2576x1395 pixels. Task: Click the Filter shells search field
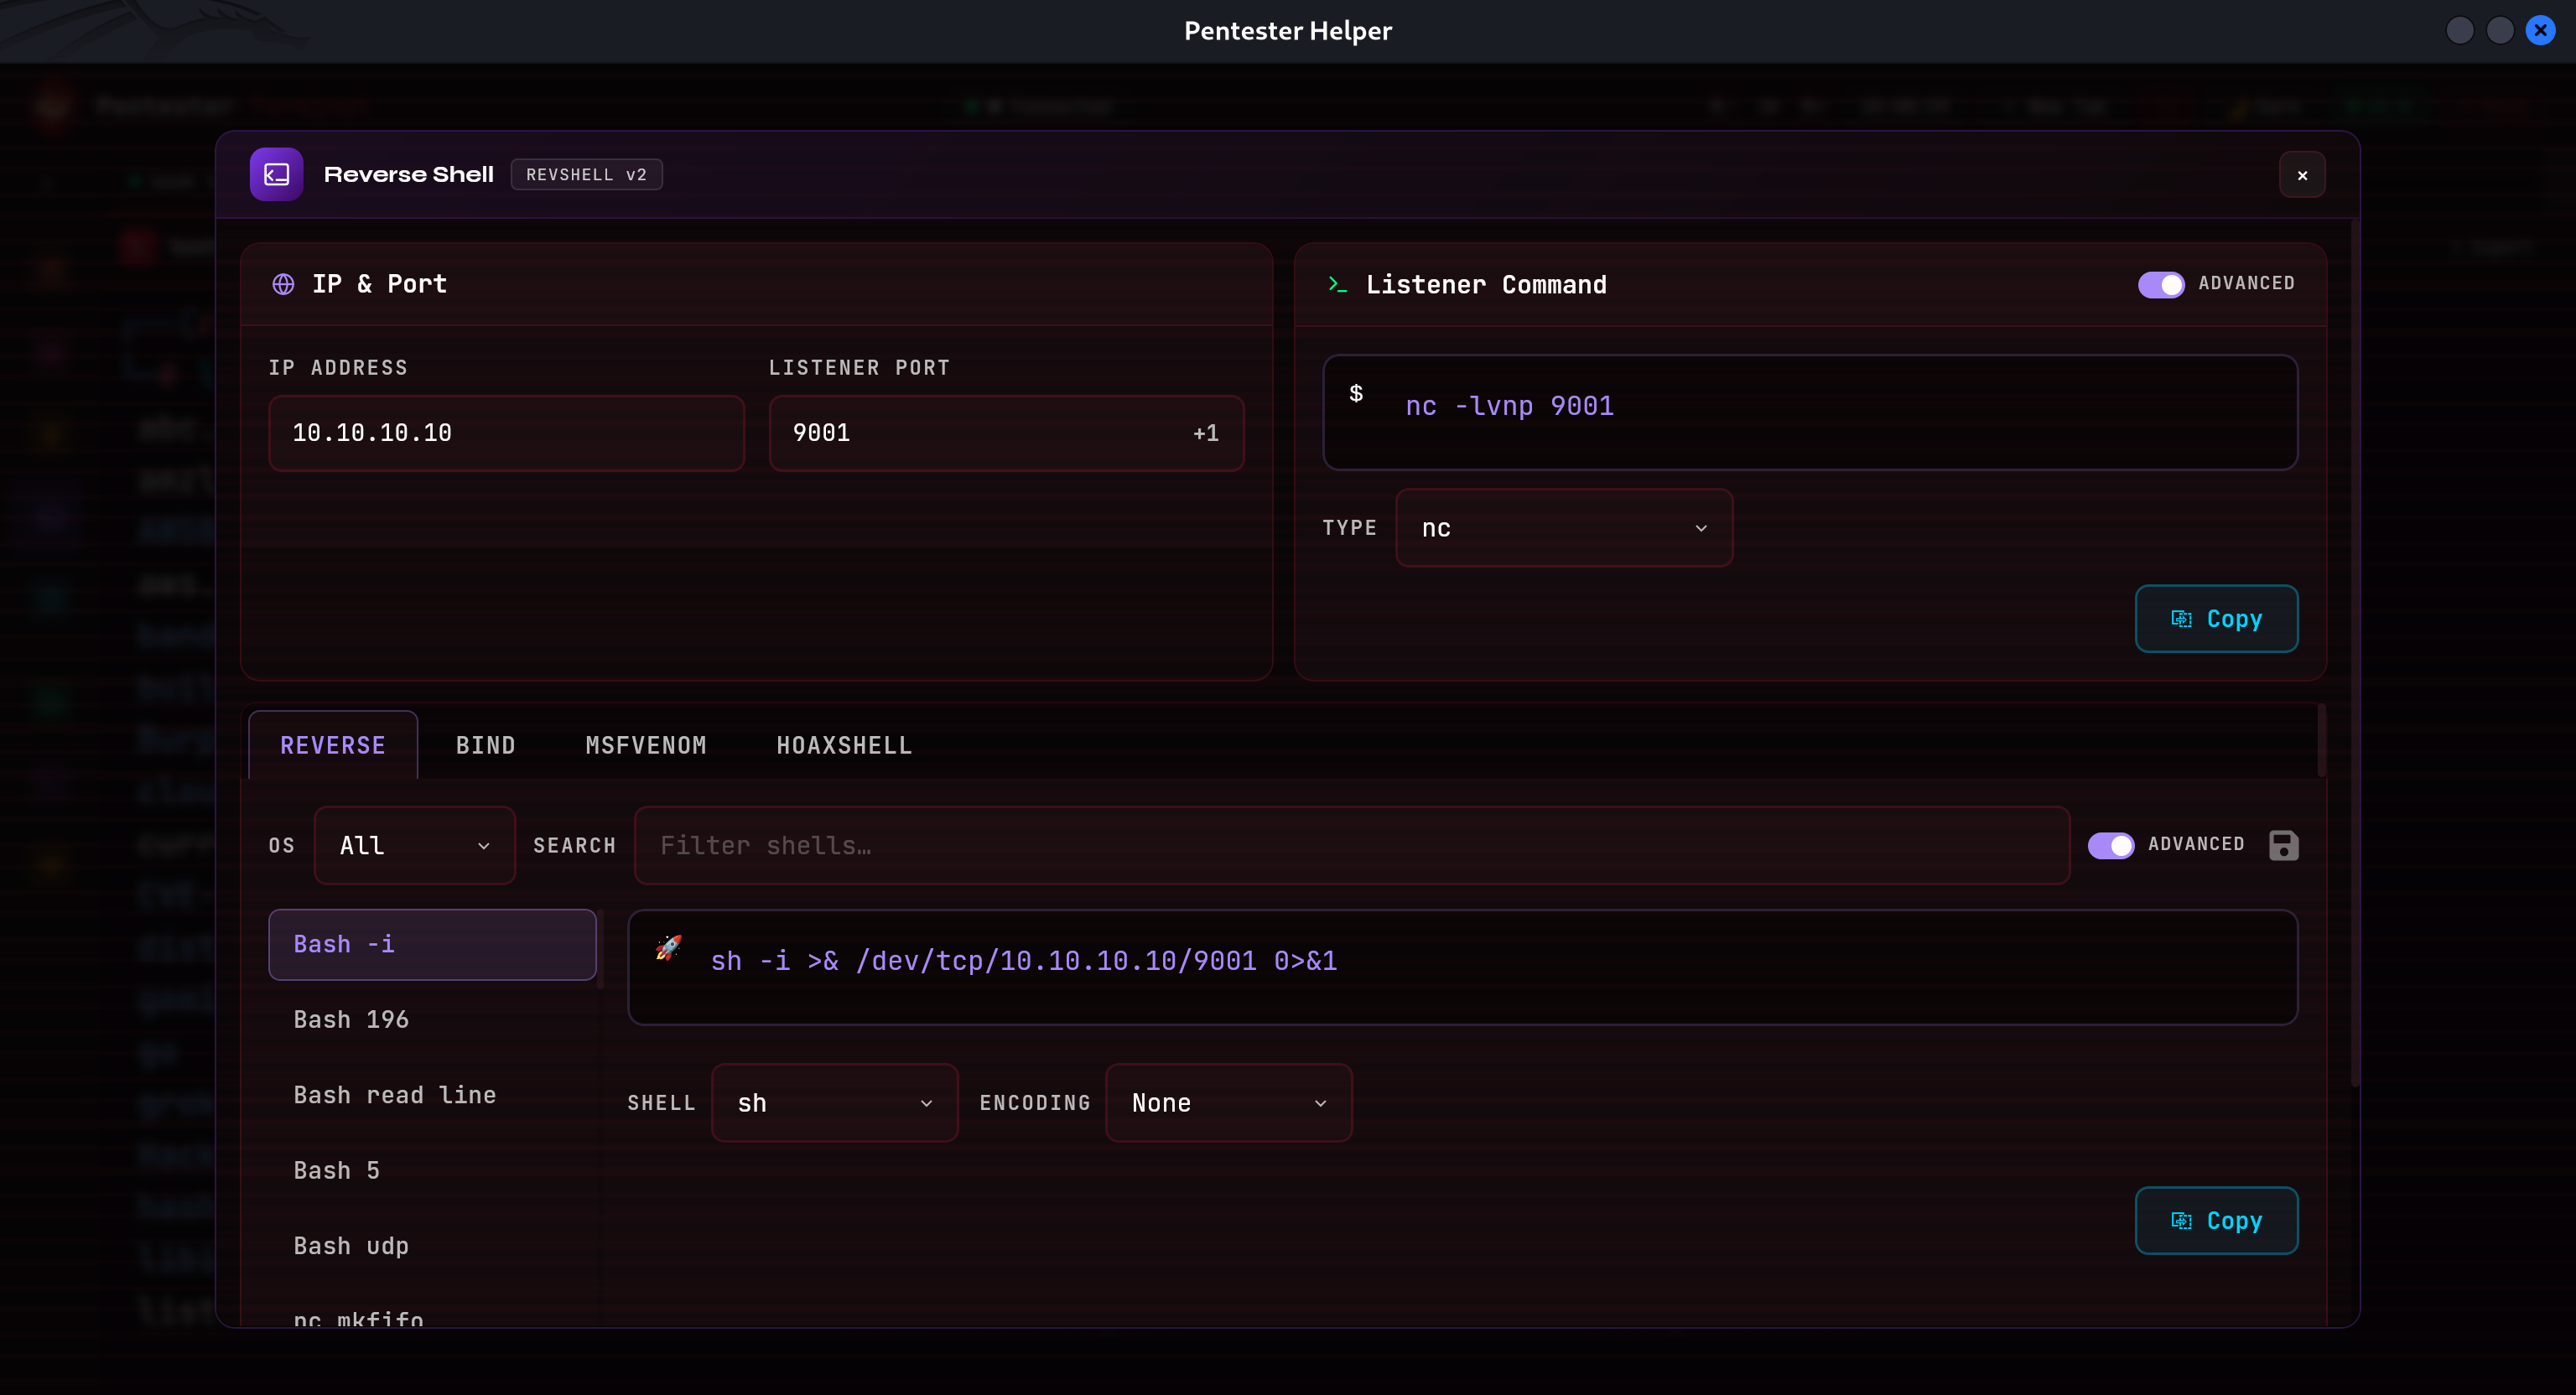point(1350,845)
